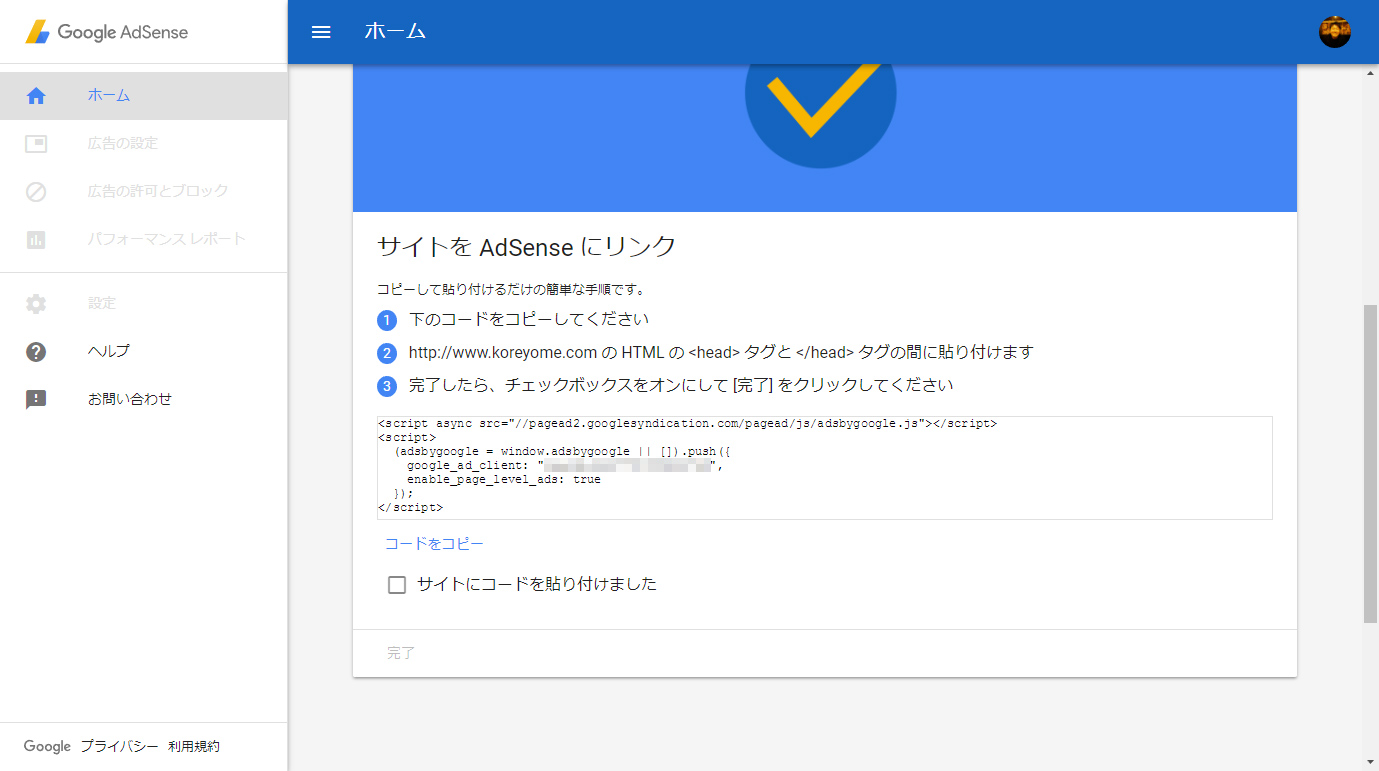Click the home icon in sidebar
This screenshot has height=771, width=1379.
36,96
